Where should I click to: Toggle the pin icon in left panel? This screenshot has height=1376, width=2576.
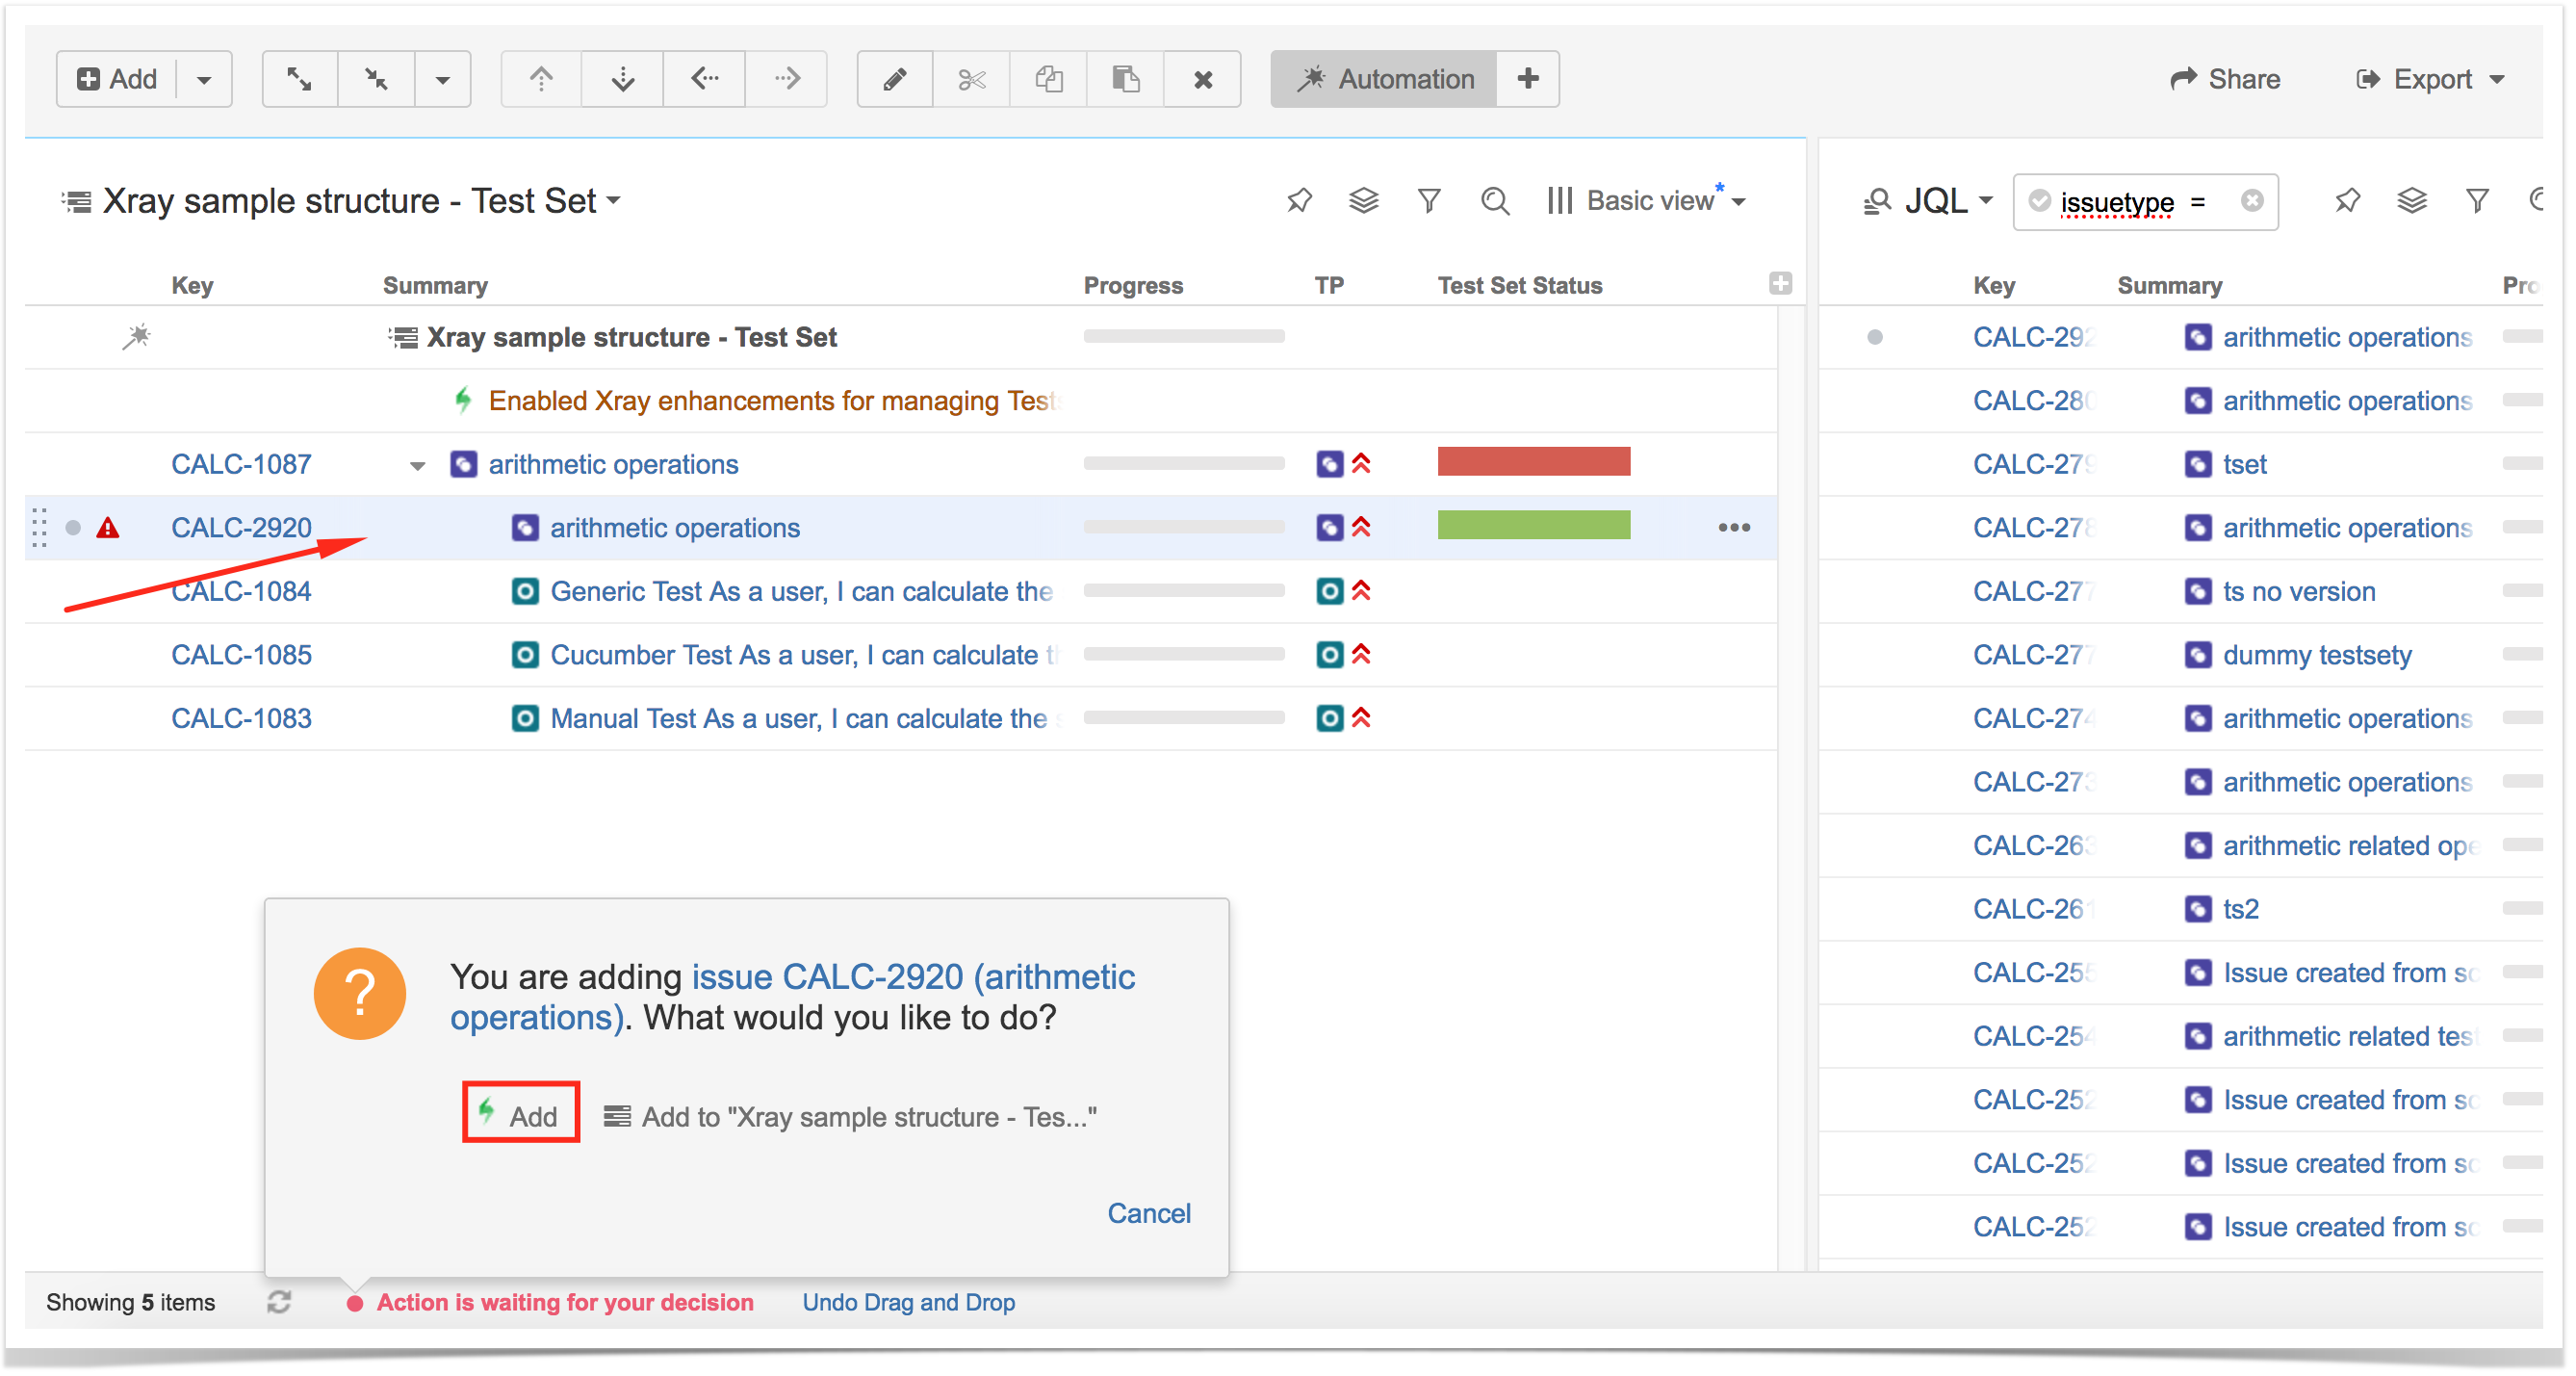[1299, 201]
